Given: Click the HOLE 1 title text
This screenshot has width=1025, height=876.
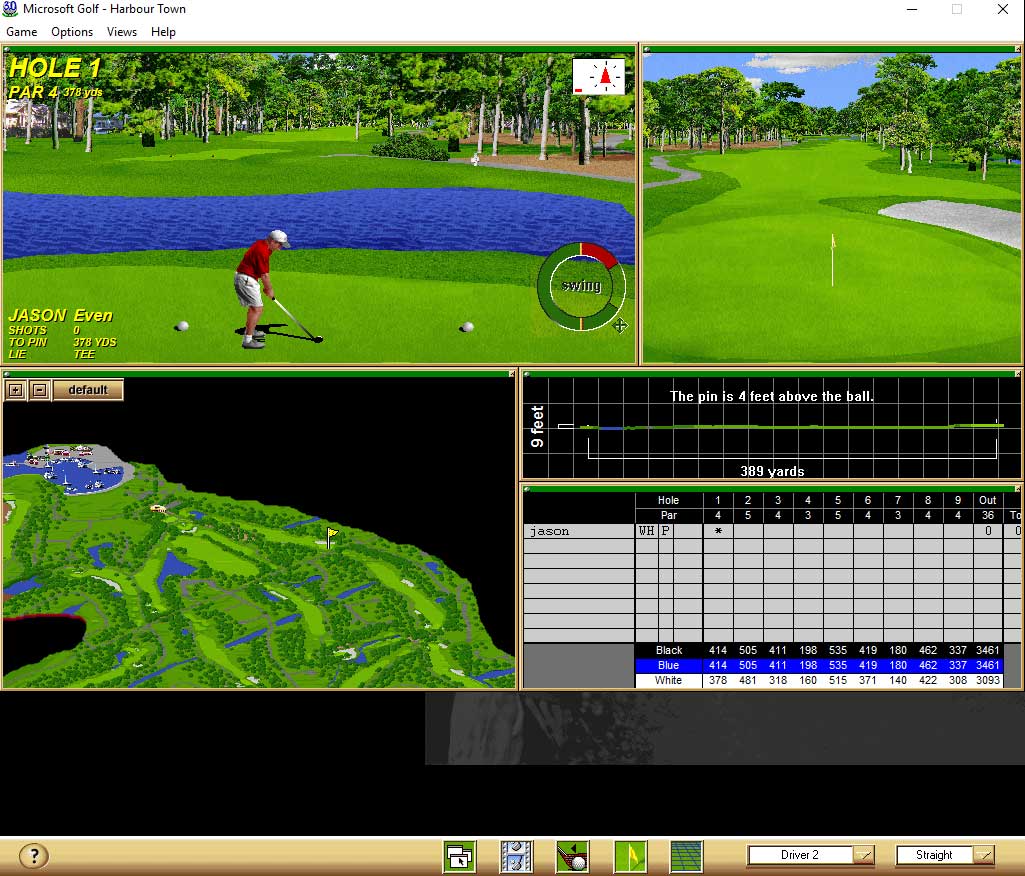Looking at the screenshot, I should 55,68.
